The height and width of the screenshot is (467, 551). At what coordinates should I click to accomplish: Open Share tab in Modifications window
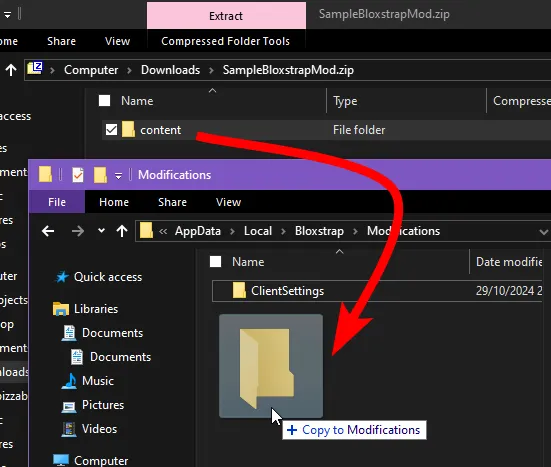pyautogui.click(x=172, y=202)
